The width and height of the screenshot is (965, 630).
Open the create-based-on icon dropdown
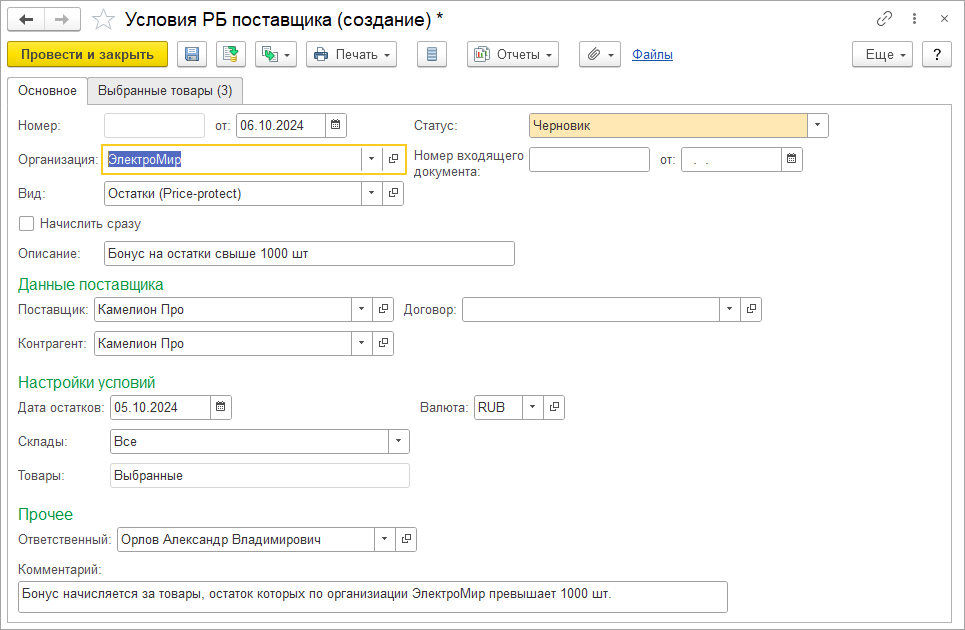point(275,55)
